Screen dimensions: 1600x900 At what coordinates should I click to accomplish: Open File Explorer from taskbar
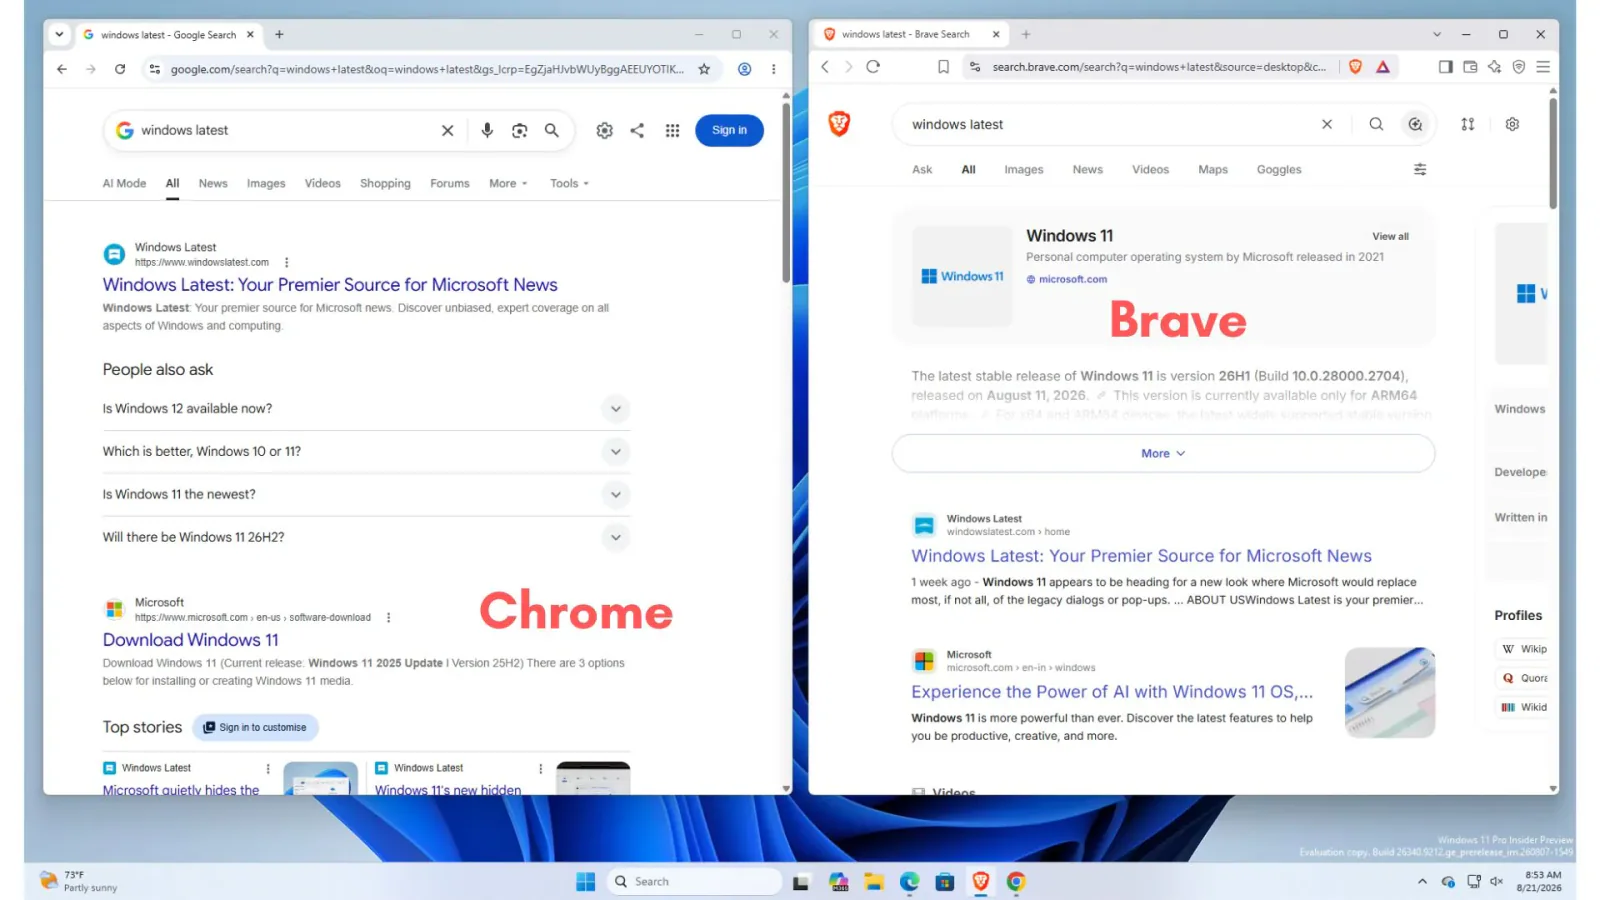[874, 881]
